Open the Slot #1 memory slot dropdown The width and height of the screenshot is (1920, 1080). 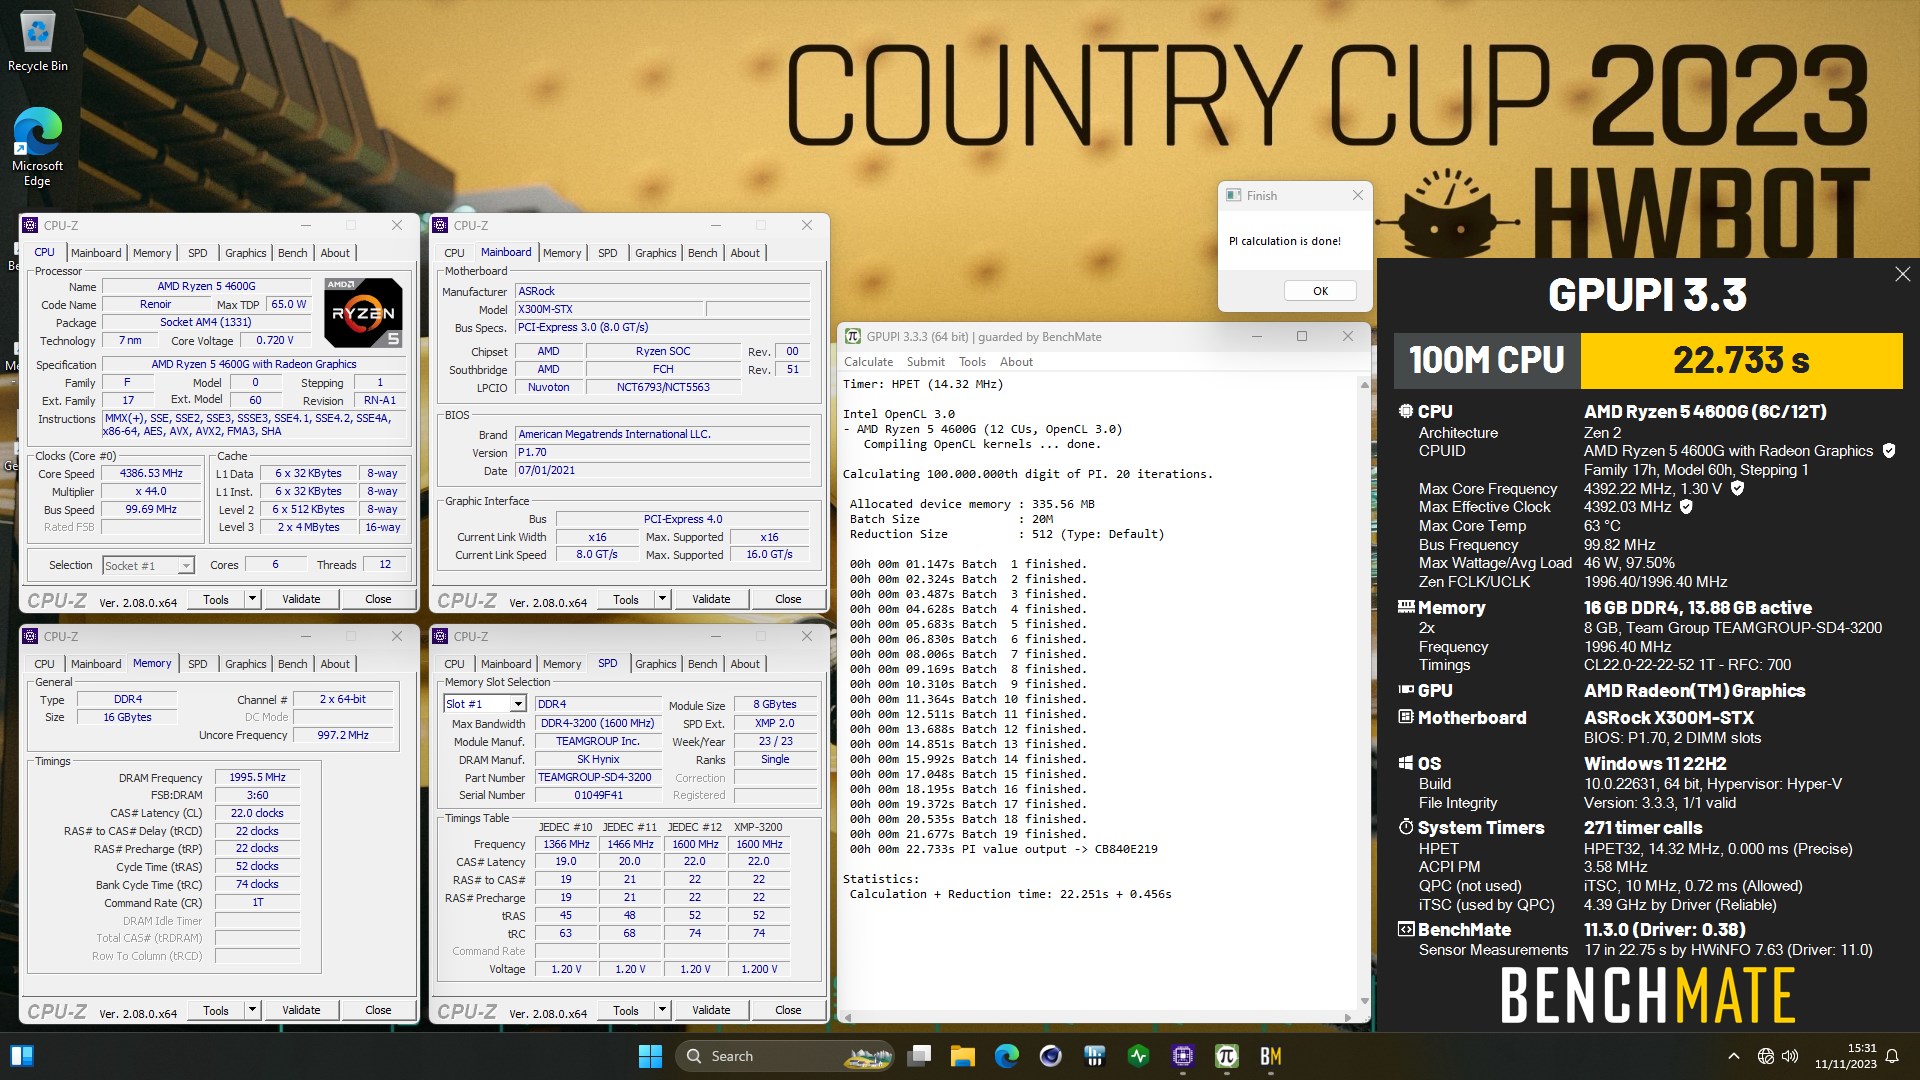(x=485, y=704)
